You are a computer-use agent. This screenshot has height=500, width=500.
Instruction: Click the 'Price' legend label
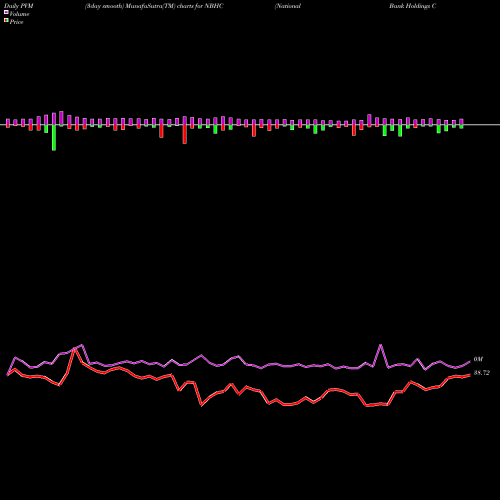pyautogui.click(x=16, y=22)
